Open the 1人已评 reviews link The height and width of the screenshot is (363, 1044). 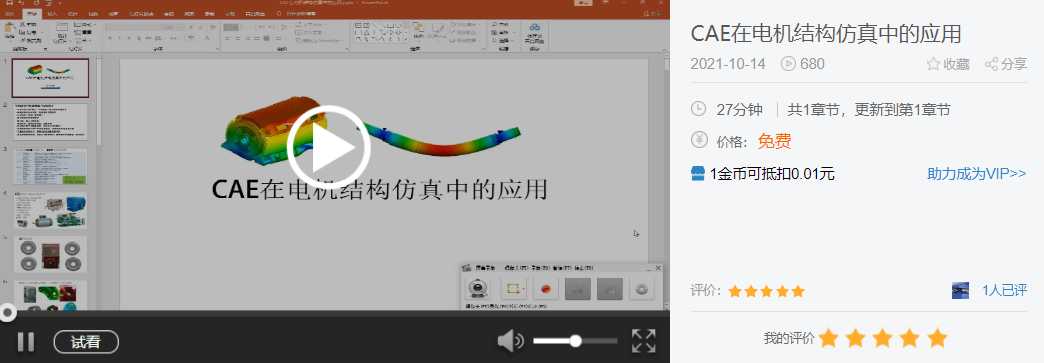1005,290
